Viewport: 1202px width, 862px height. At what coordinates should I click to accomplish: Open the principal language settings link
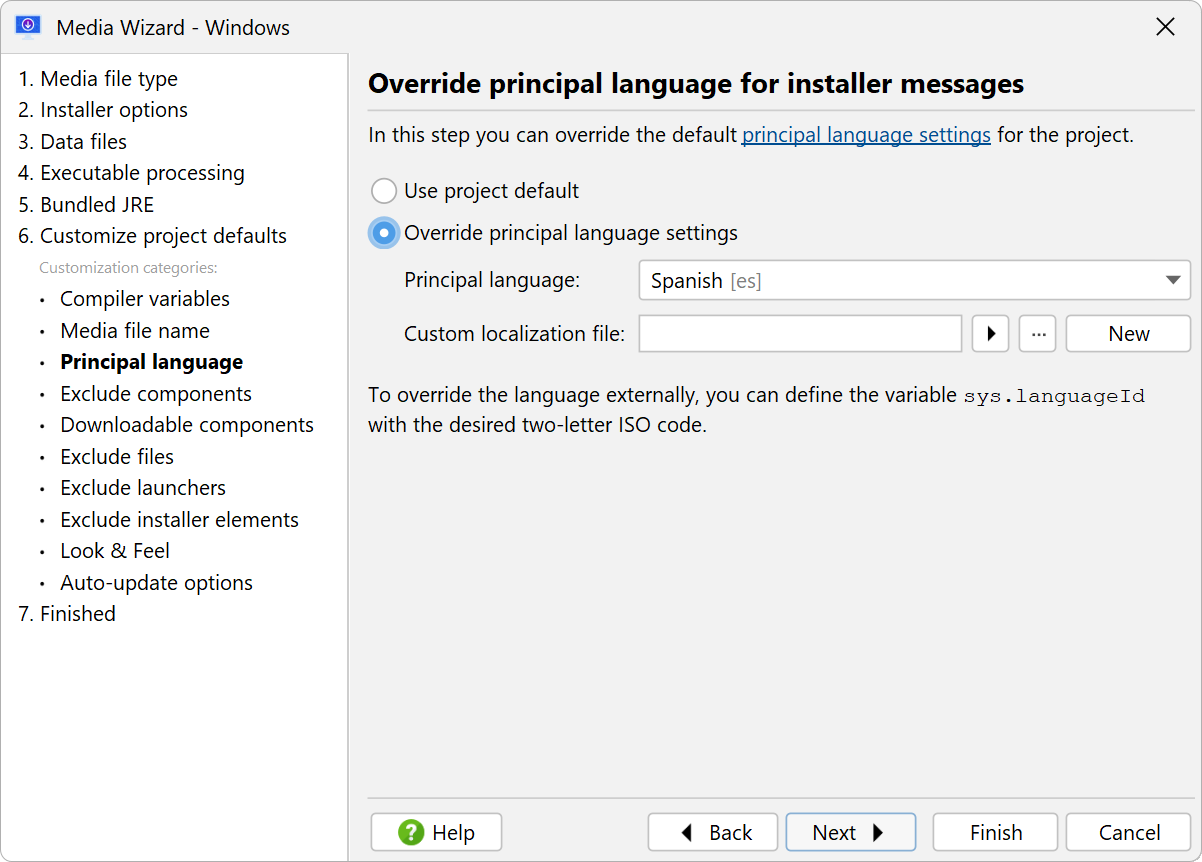click(x=866, y=134)
